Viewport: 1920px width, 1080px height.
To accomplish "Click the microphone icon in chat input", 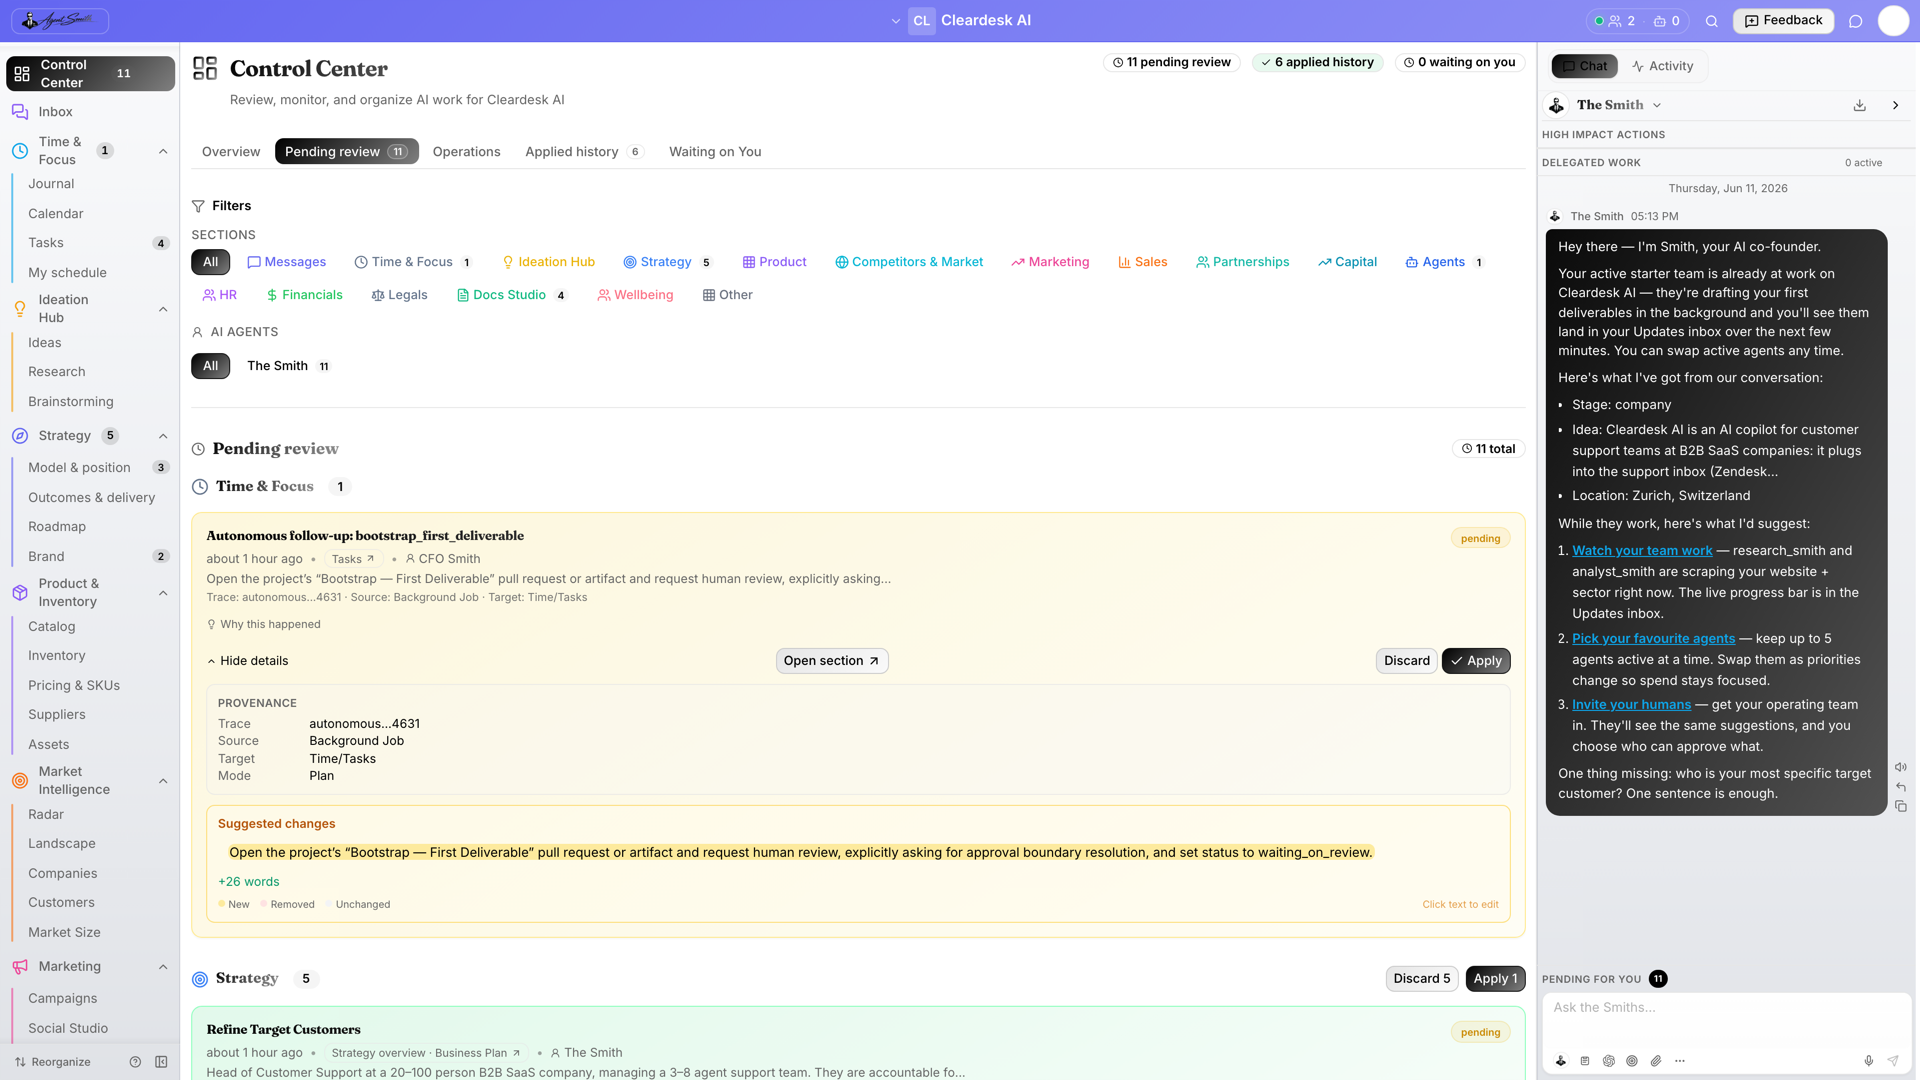I will pyautogui.click(x=1868, y=1061).
